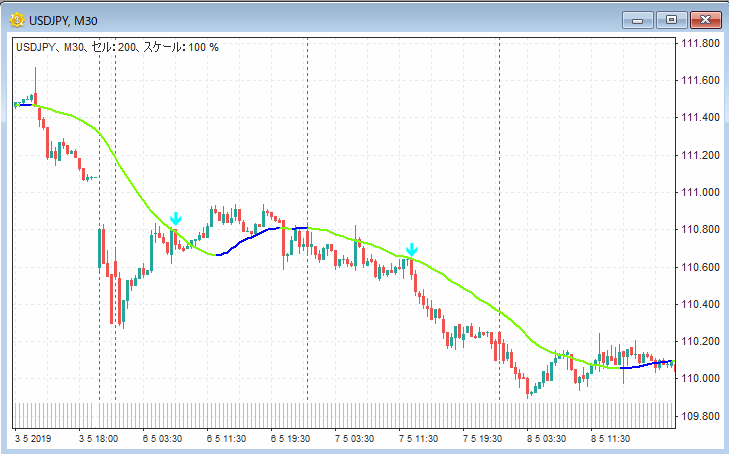
Task: Close the USDJPY, M30 chart window
Action: click(703, 20)
